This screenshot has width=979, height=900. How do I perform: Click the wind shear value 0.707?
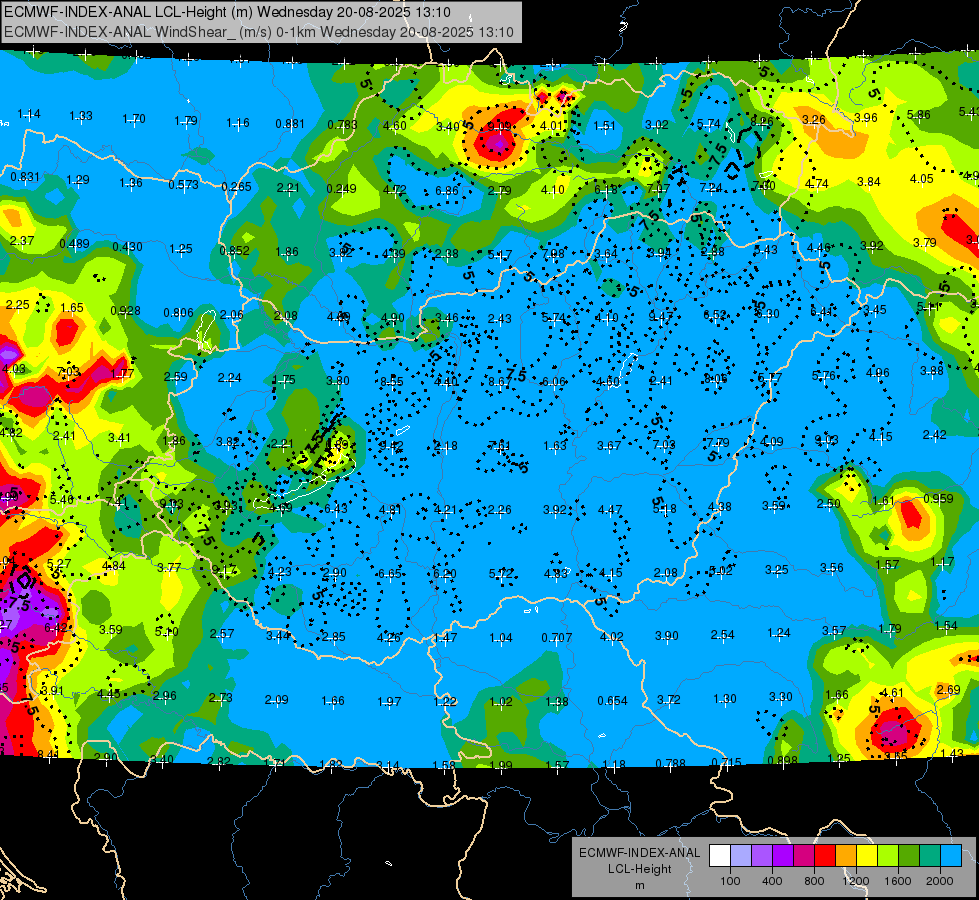coord(556,638)
